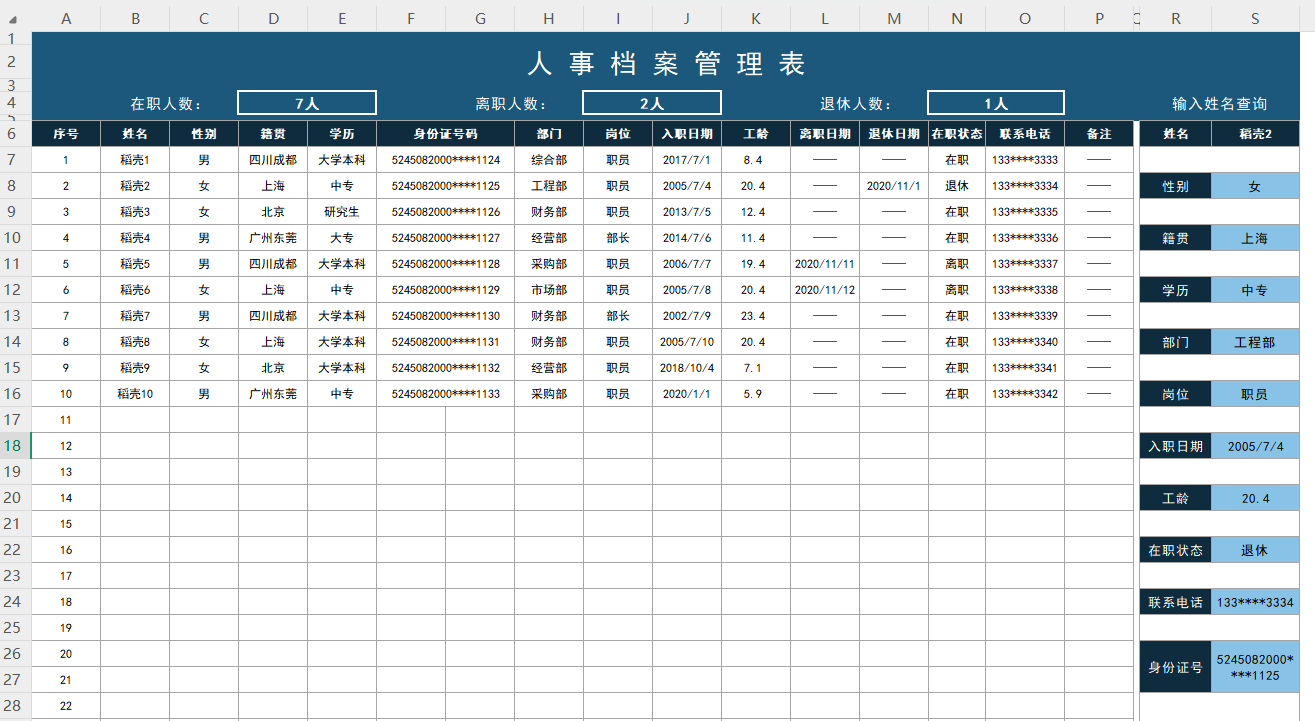This screenshot has height=721, width=1315.
Task: Select cell containing employee name 稻壳5
Action: coord(135,263)
